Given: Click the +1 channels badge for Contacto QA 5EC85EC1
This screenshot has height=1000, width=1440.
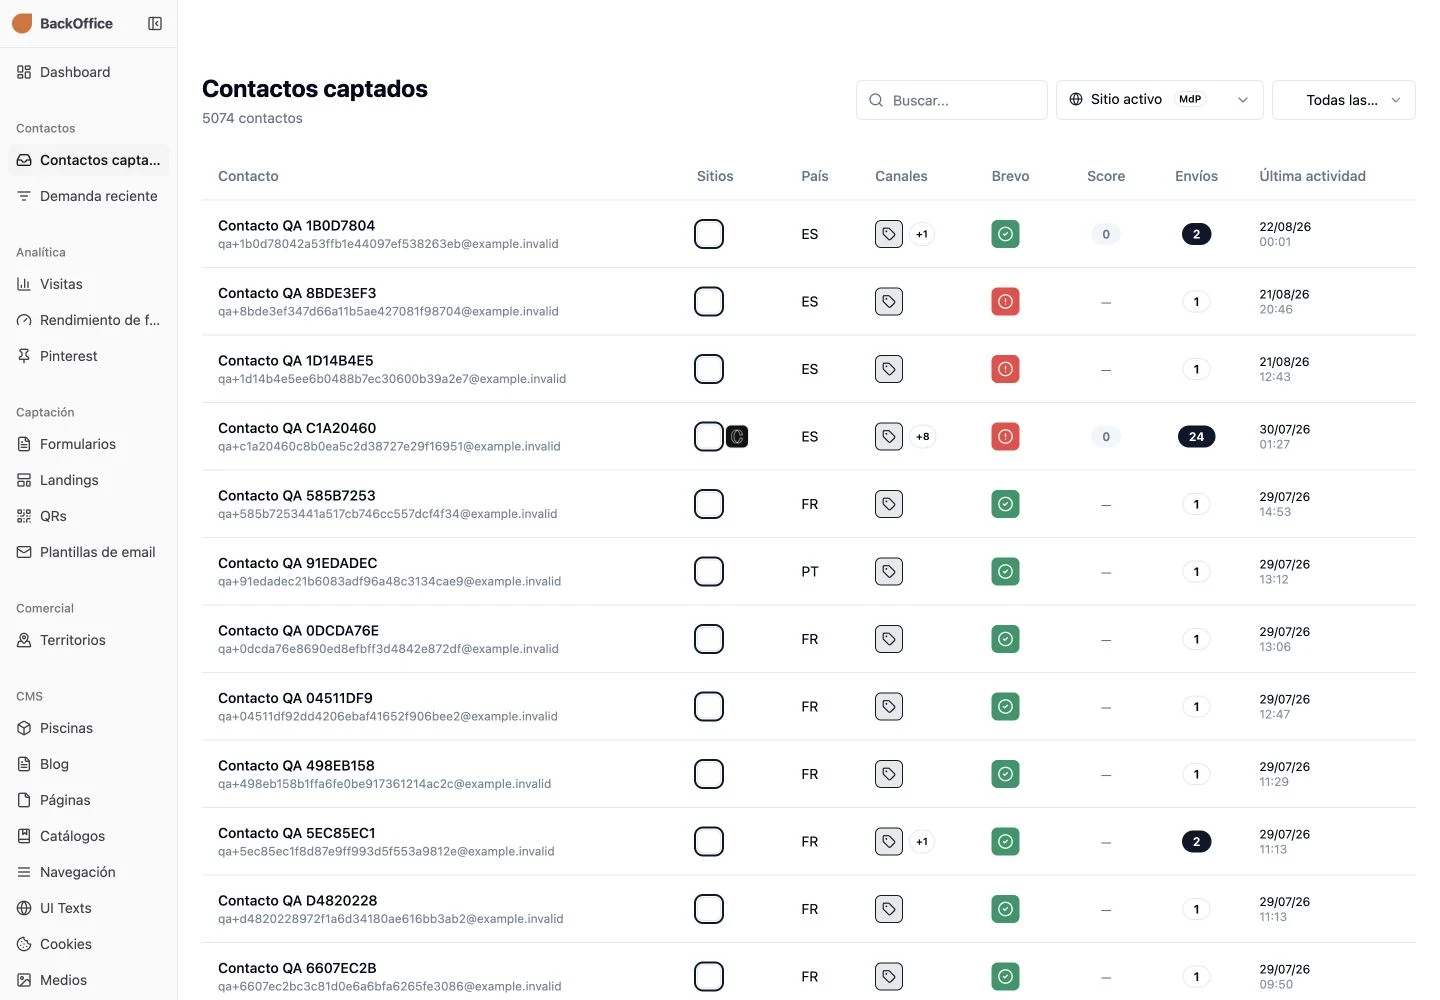Looking at the screenshot, I should click(x=922, y=842).
